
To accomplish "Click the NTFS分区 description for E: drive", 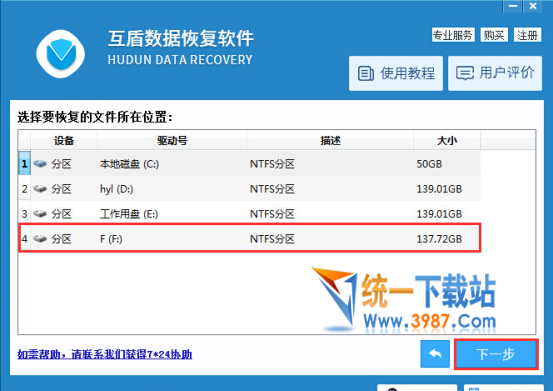I will [x=272, y=214].
